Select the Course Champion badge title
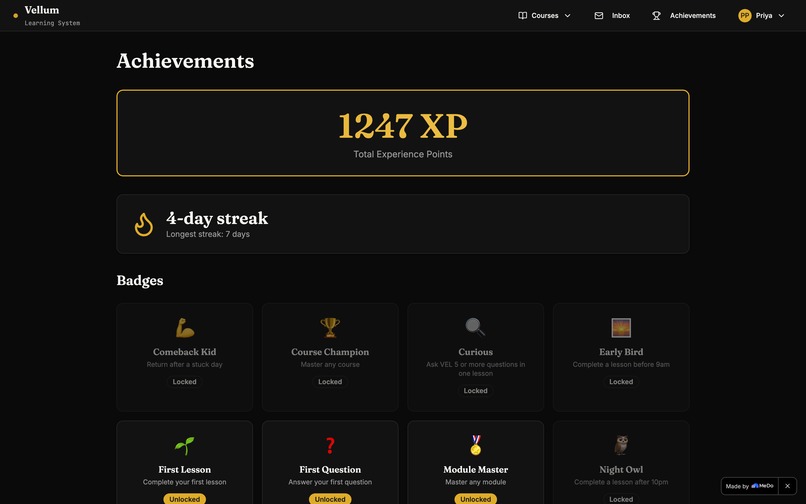This screenshot has height=504, width=806. (330, 352)
